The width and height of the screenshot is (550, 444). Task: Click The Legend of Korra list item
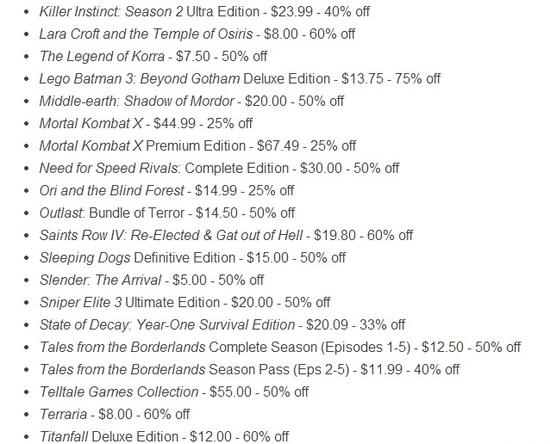pos(153,56)
